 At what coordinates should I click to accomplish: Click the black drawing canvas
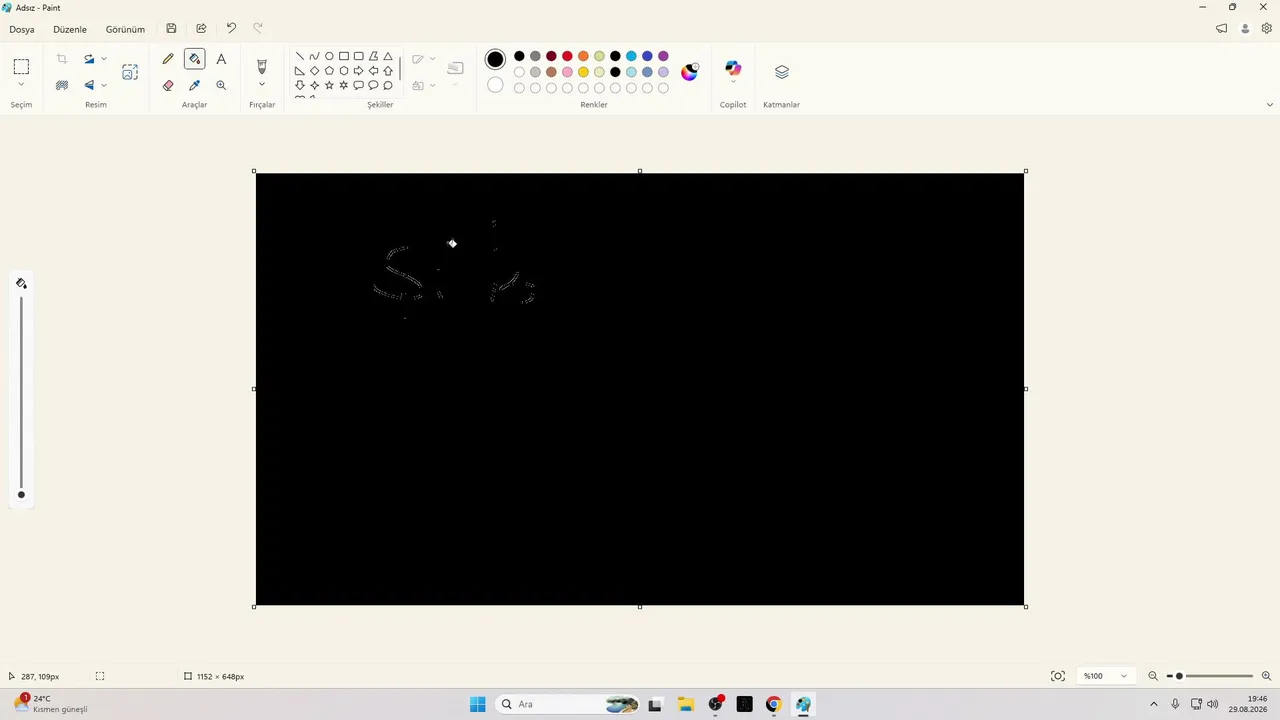[x=640, y=389]
